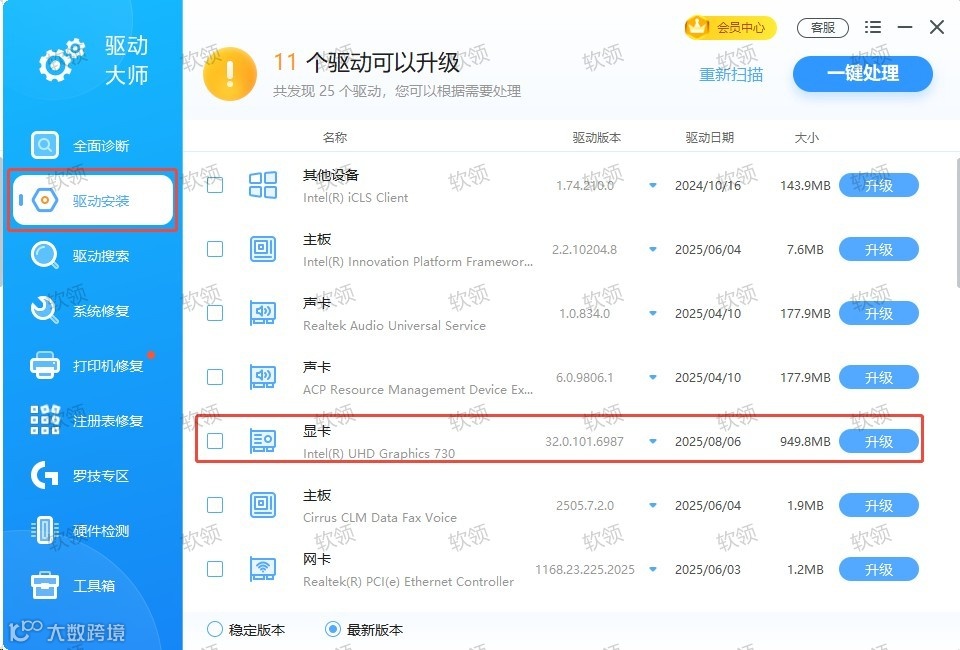Select the 最新版本 radio button

[333, 629]
